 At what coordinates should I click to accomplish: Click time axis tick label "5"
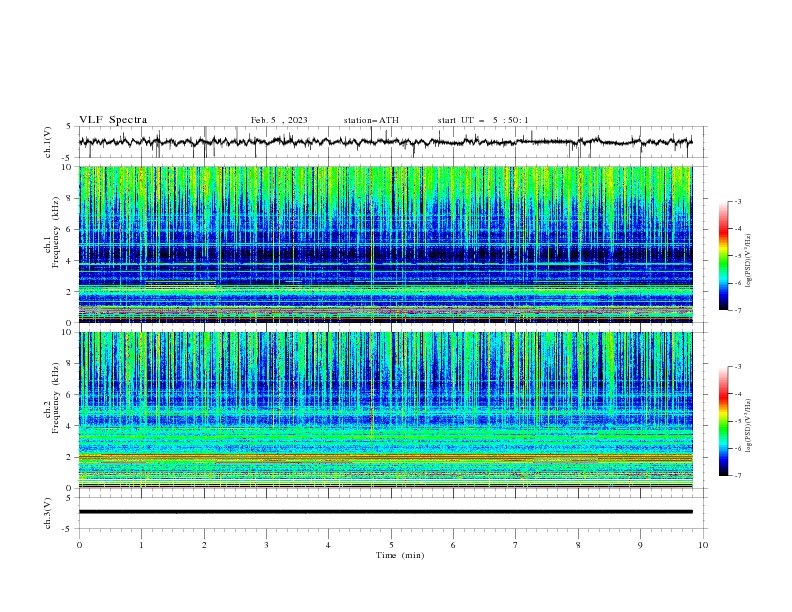391,545
